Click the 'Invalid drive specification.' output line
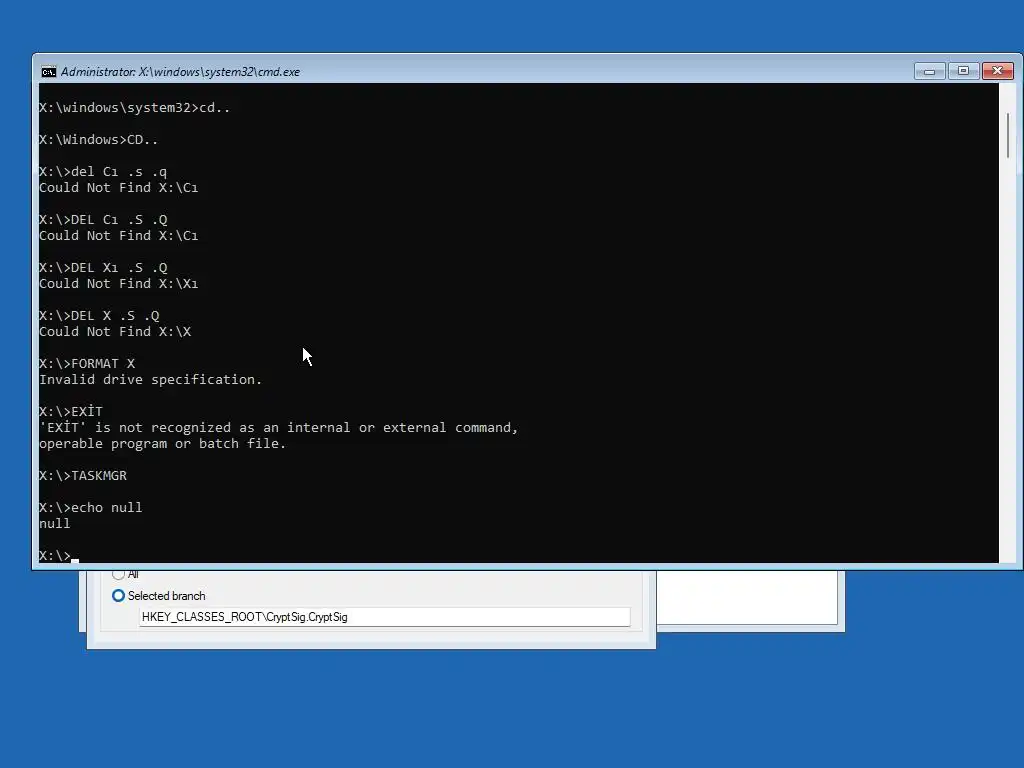Image resolution: width=1024 pixels, height=768 pixels. pyautogui.click(x=150, y=379)
